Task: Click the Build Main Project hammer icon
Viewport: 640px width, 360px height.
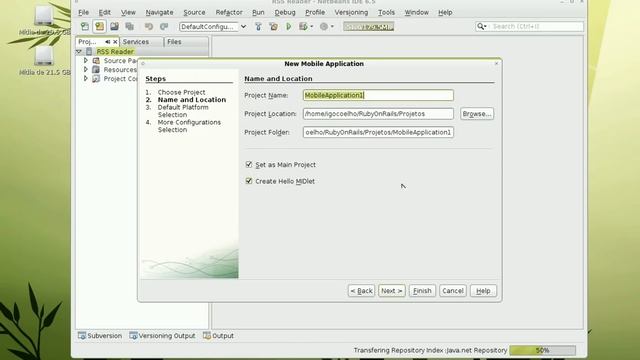Action: (258, 27)
